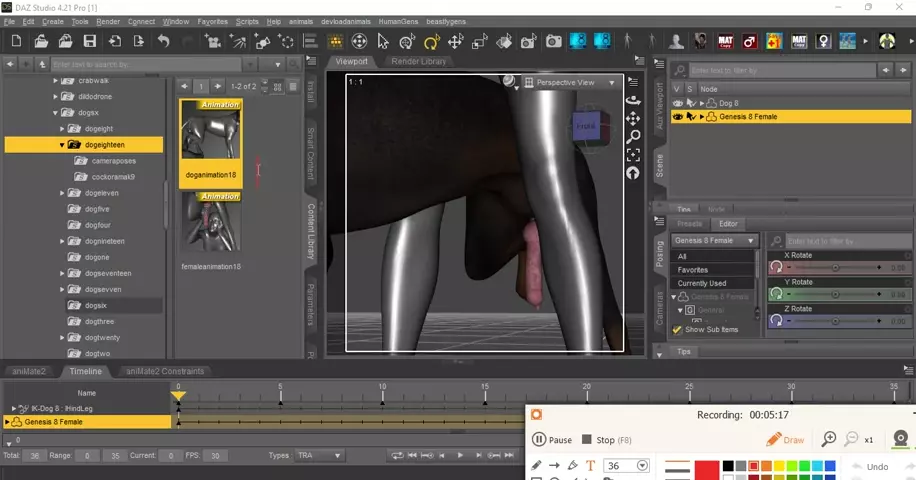The width and height of the screenshot is (916, 480).
Task: Click the New file icon in toolbar
Action: click(x=16, y=42)
